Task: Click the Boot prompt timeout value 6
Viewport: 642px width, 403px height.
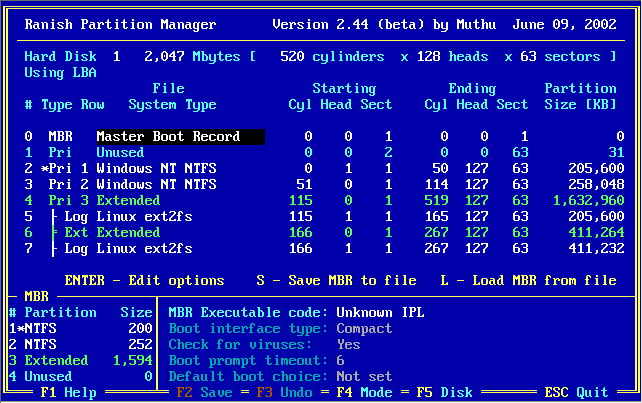Action: coord(340,360)
